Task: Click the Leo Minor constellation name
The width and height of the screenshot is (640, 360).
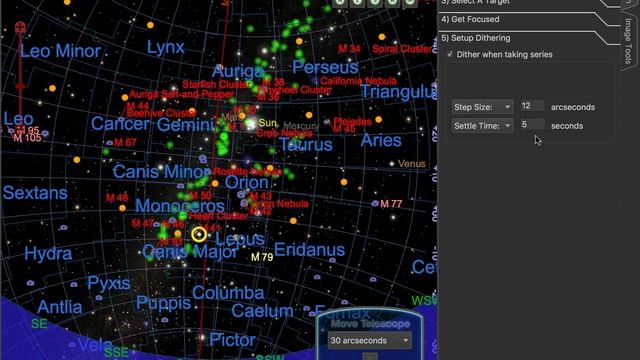Action: (x=60, y=51)
